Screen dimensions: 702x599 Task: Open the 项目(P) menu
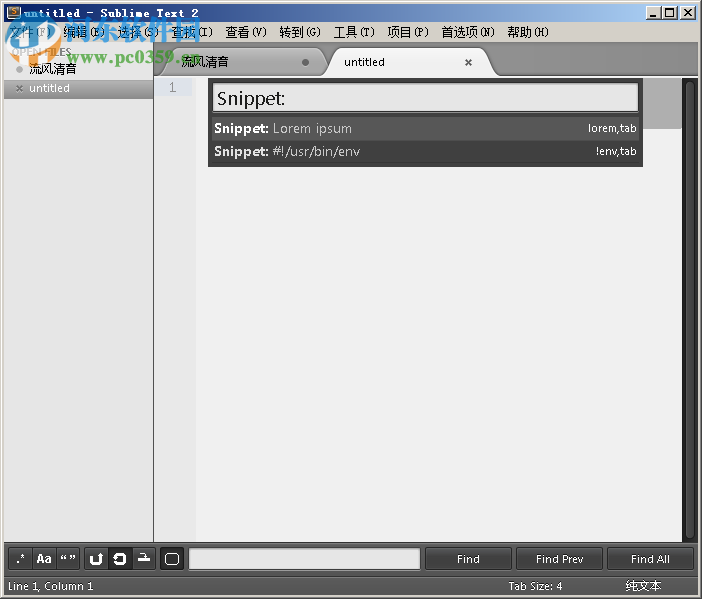[x=408, y=32]
